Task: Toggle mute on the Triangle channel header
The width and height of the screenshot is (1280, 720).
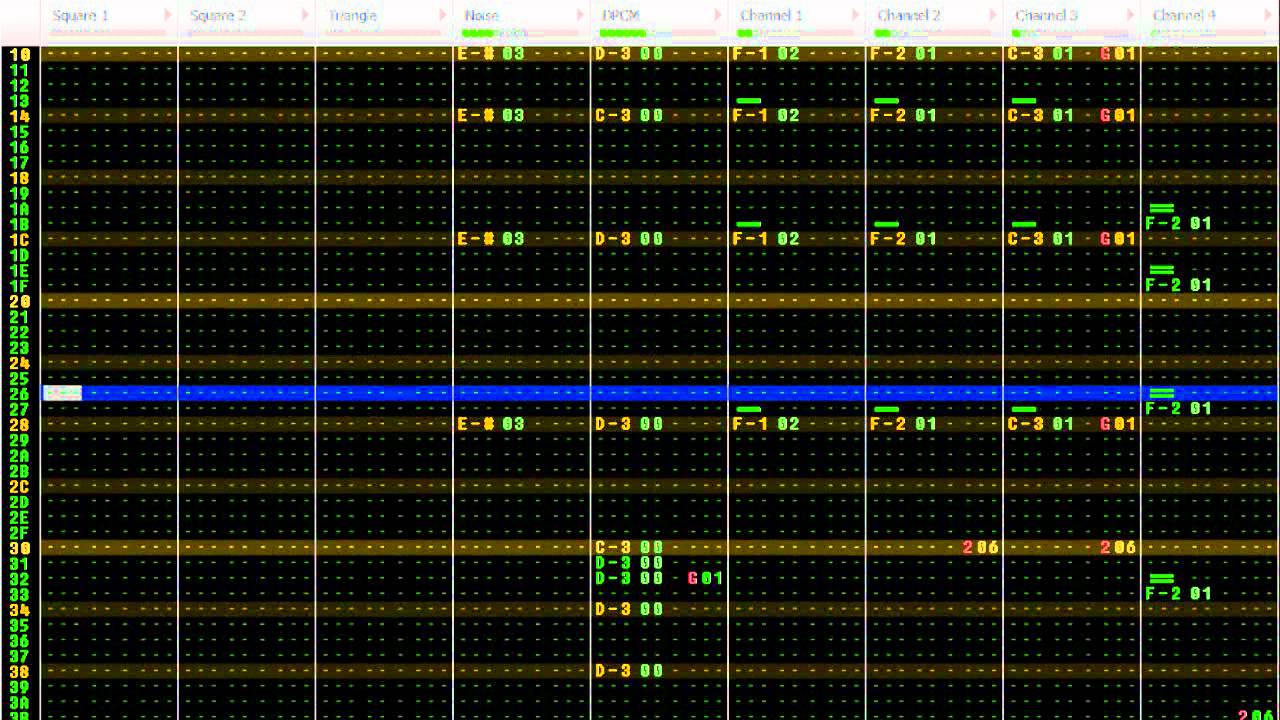Action: pos(352,16)
